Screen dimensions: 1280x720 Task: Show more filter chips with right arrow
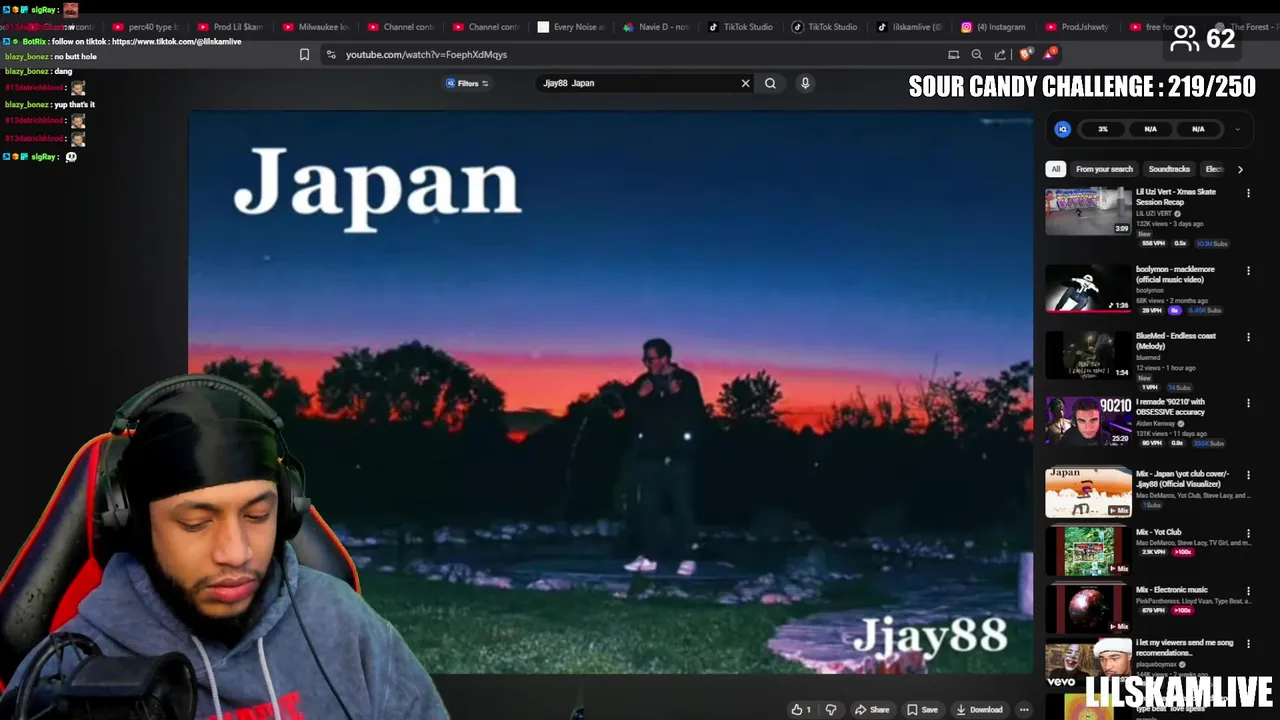(x=1240, y=169)
